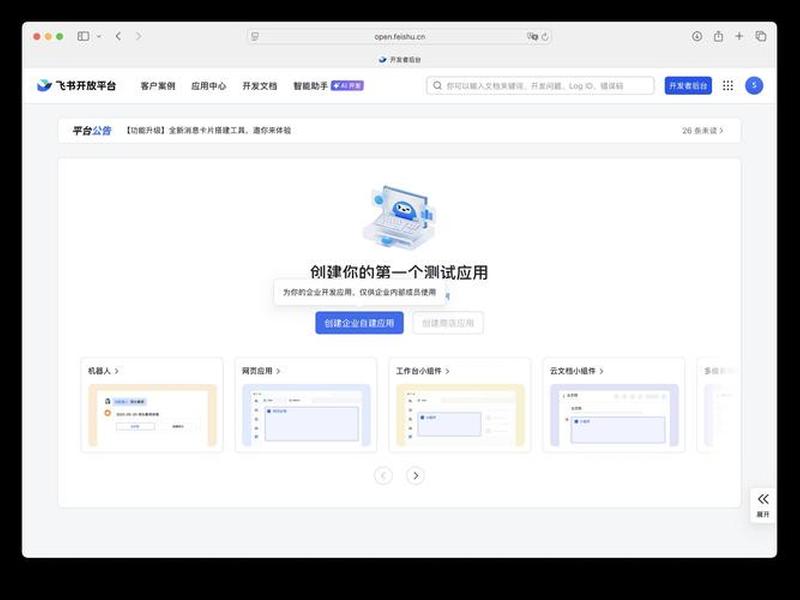The image size is (800, 600).
Task: Click the 创建企业自建应用 button
Action: [x=359, y=323]
